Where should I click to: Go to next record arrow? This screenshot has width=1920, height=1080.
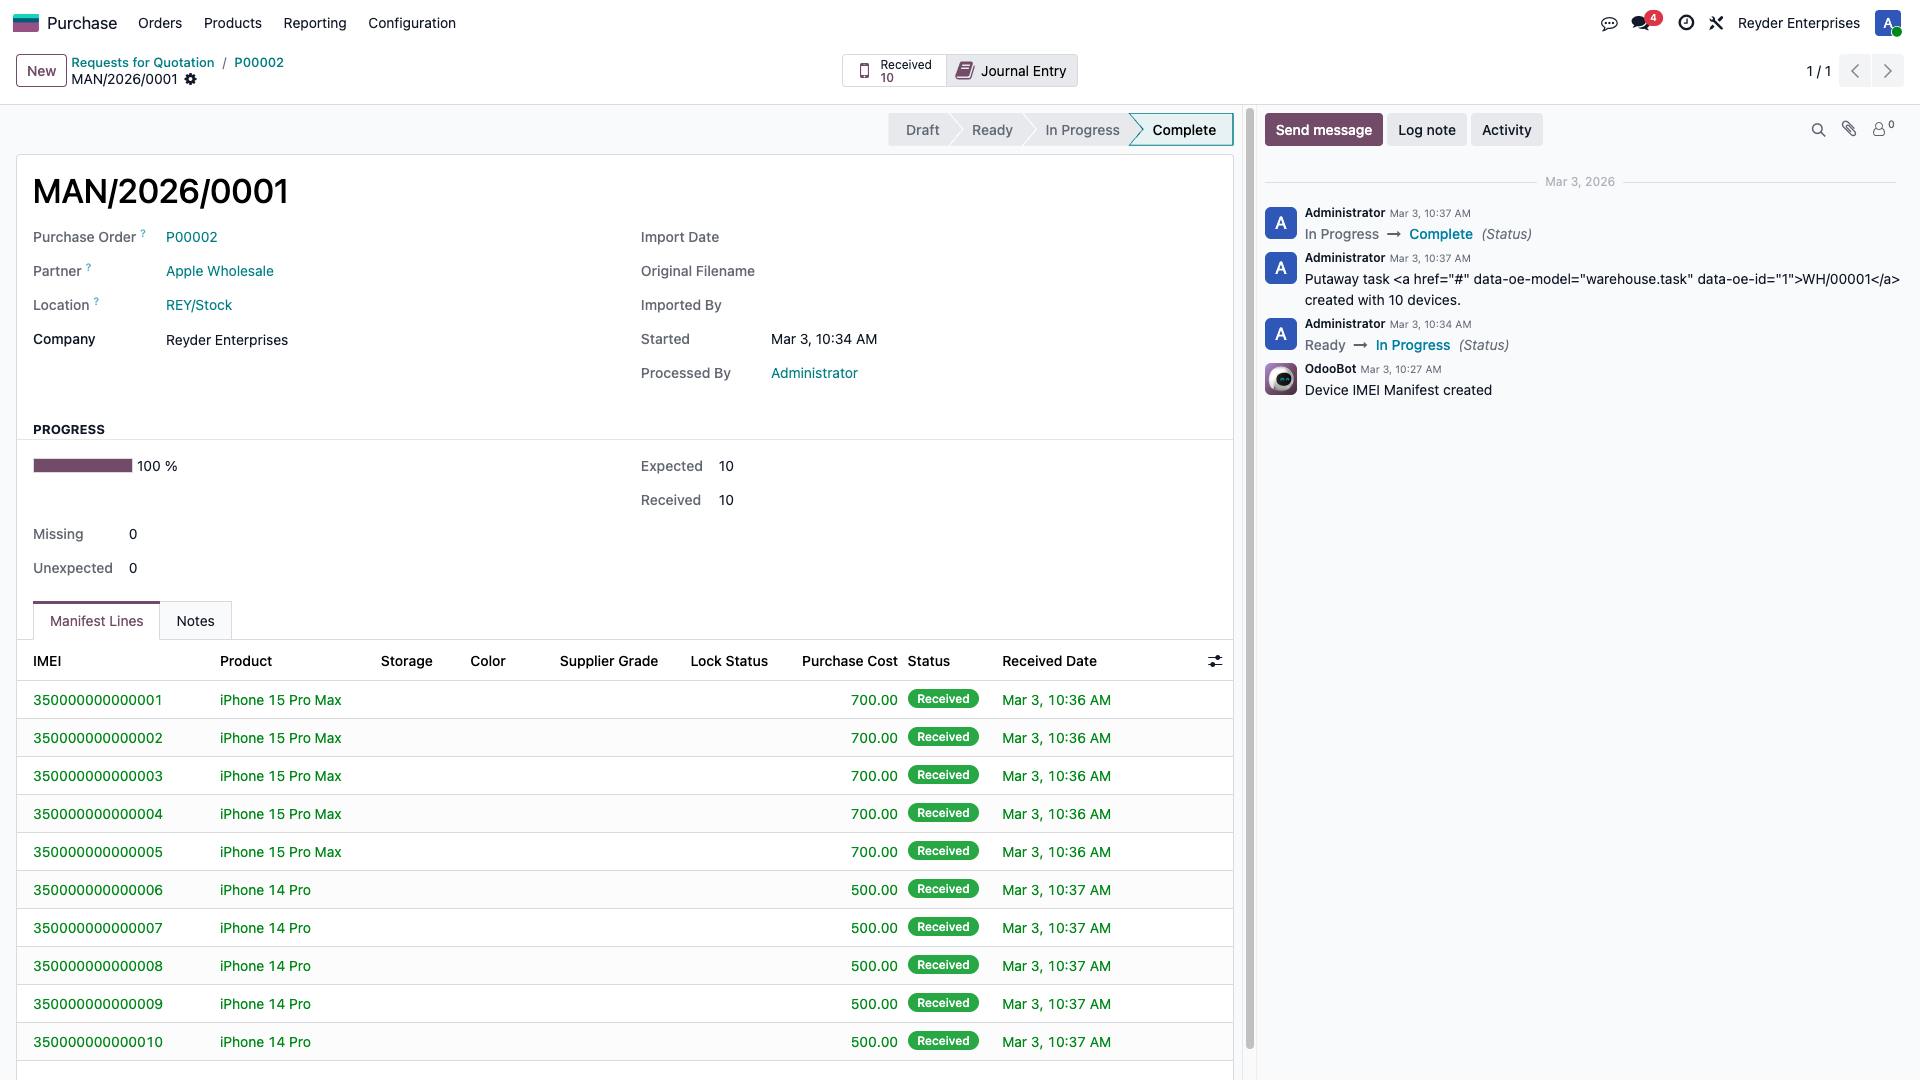(1888, 71)
